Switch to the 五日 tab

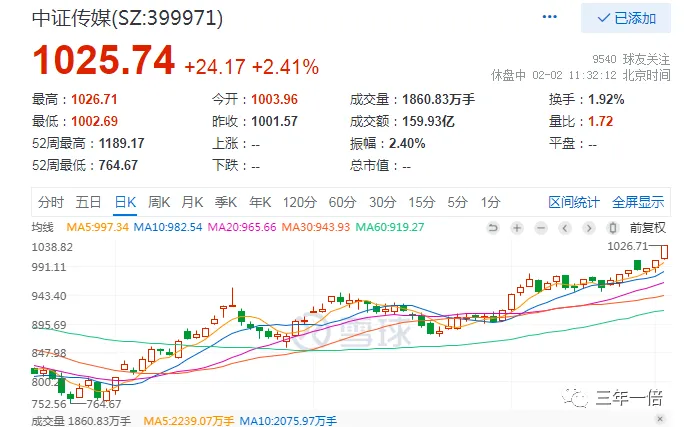(89, 202)
